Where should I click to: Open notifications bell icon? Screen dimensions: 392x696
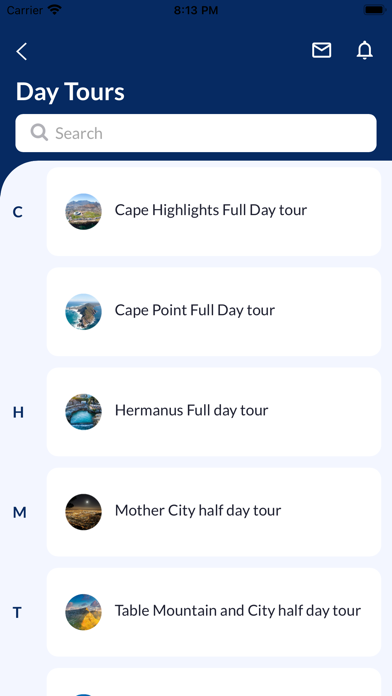pyautogui.click(x=364, y=50)
